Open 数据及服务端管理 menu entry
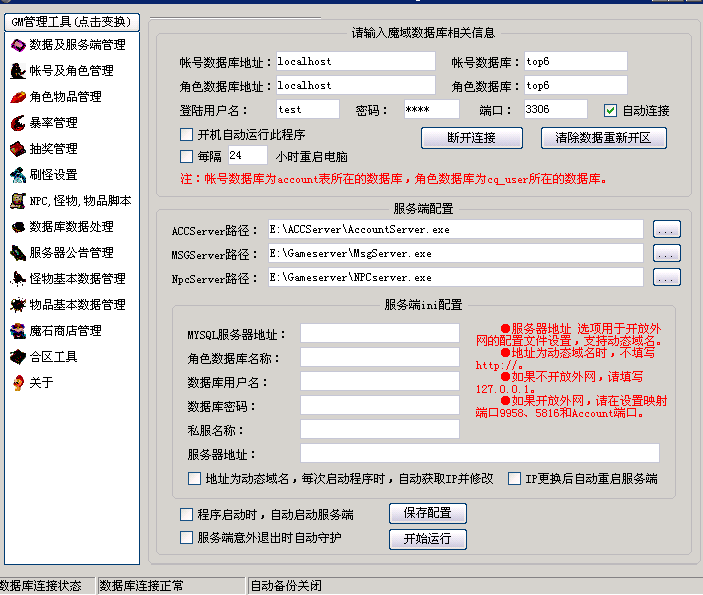This screenshot has height=595, width=703. coord(78,45)
